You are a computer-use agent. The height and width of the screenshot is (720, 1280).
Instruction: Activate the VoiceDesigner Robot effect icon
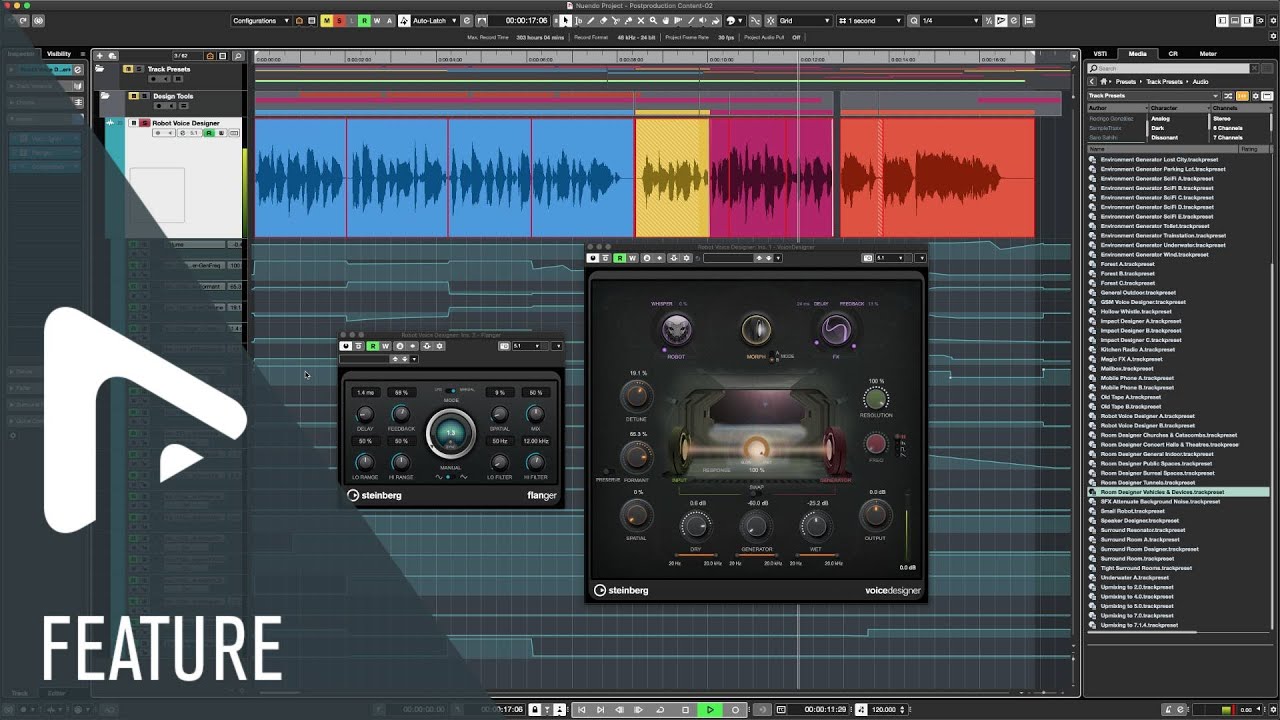(x=677, y=329)
